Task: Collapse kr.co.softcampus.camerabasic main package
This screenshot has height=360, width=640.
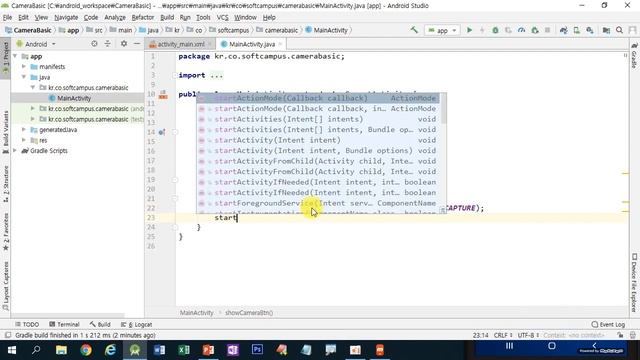Action: click(x=33, y=88)
